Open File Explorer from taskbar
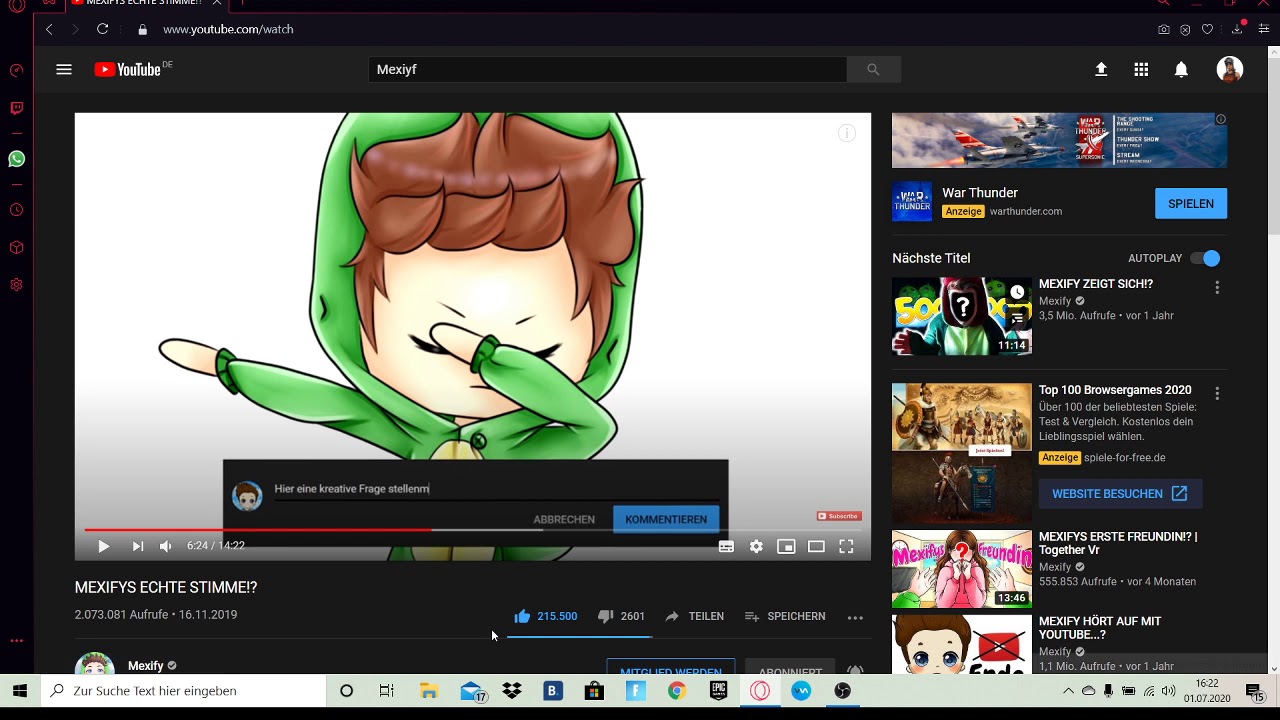 click(x=429, y=691)
